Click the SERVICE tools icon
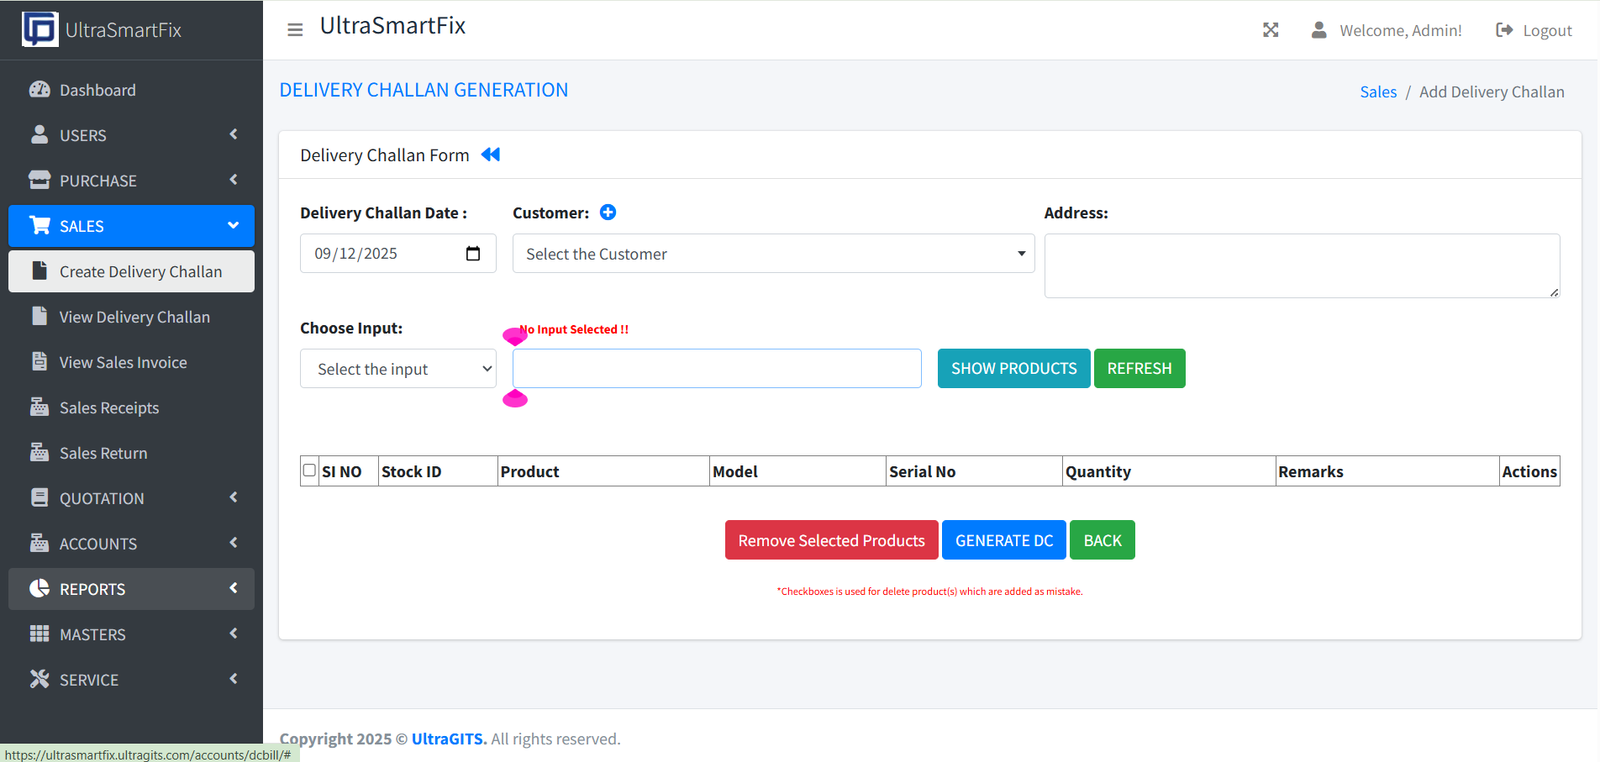 click(40, 679)
